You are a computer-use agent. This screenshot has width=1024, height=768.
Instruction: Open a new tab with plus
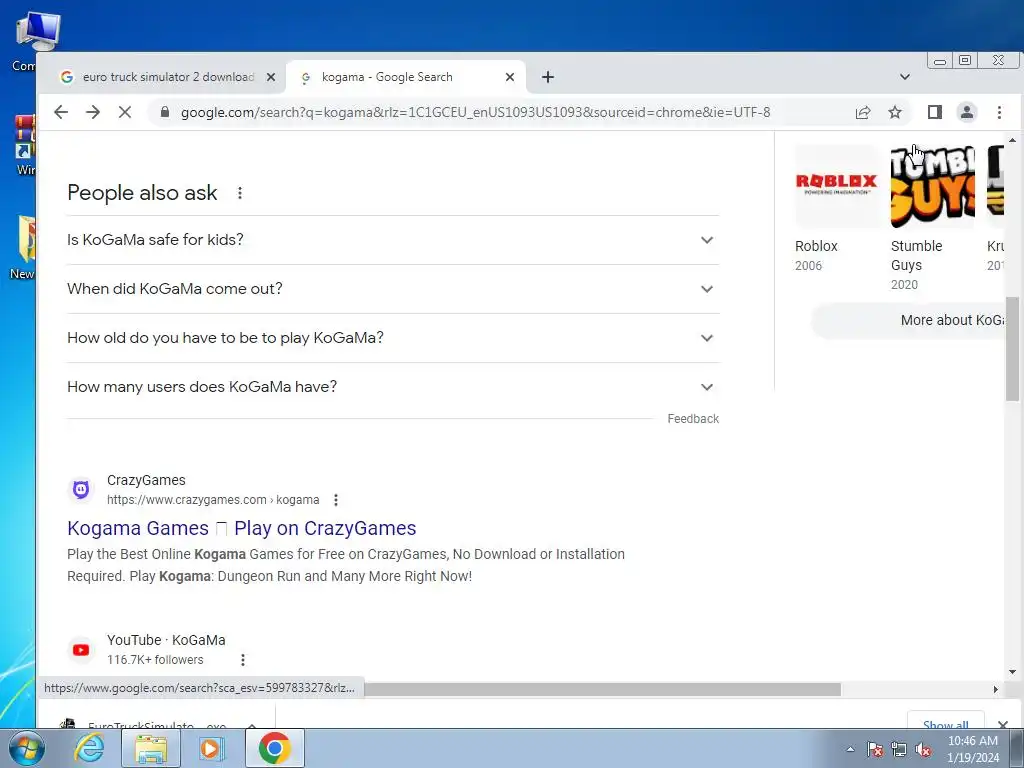(x=548, y=77)
